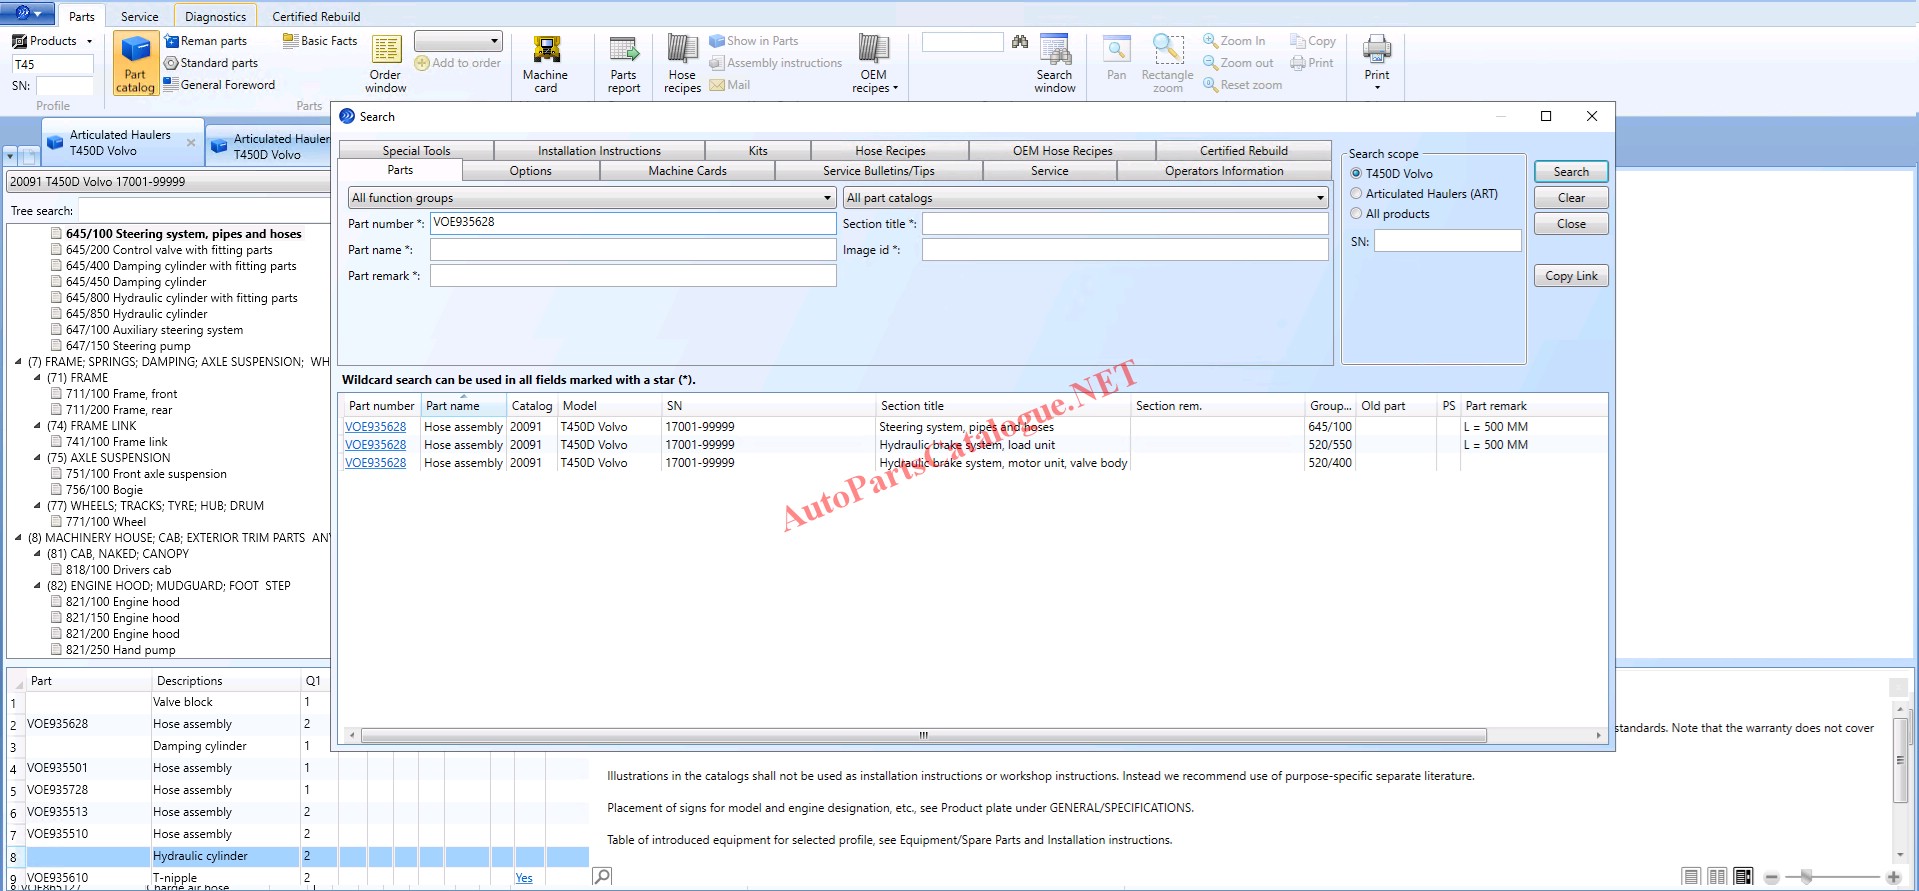
Task: Collapse the (71) FRAME tree node
Action: (x=37, y=378)
